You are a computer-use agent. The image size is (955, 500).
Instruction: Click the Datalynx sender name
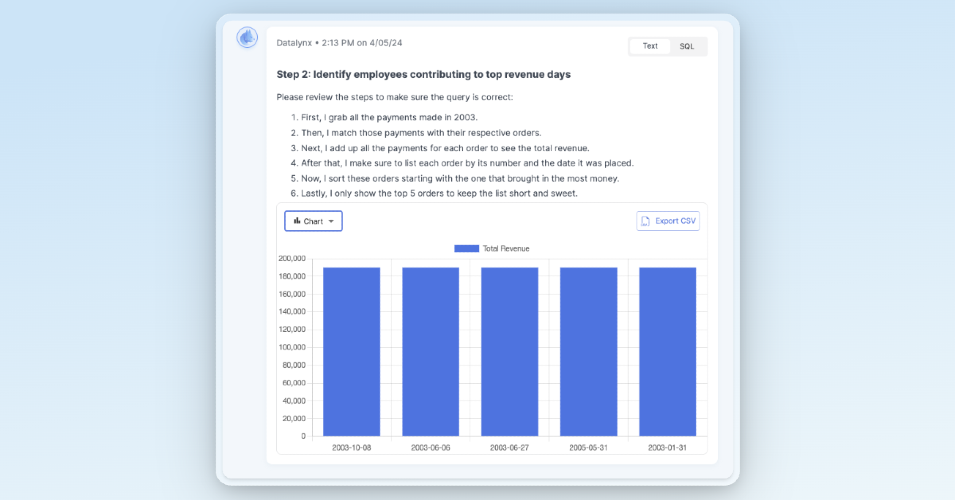[x=294, y=43]
